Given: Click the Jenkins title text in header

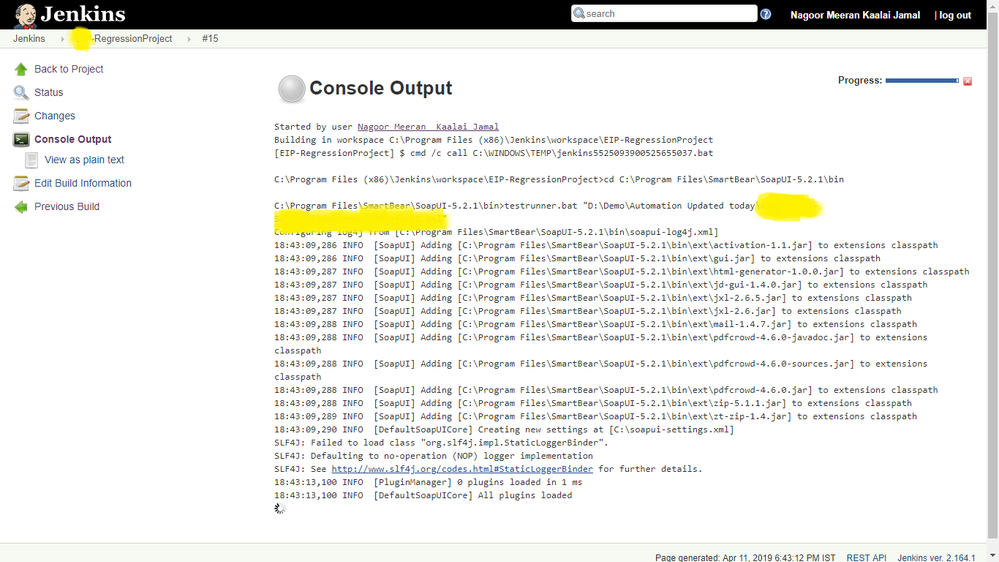Looking at the screenshot, I should coord(83,14).
